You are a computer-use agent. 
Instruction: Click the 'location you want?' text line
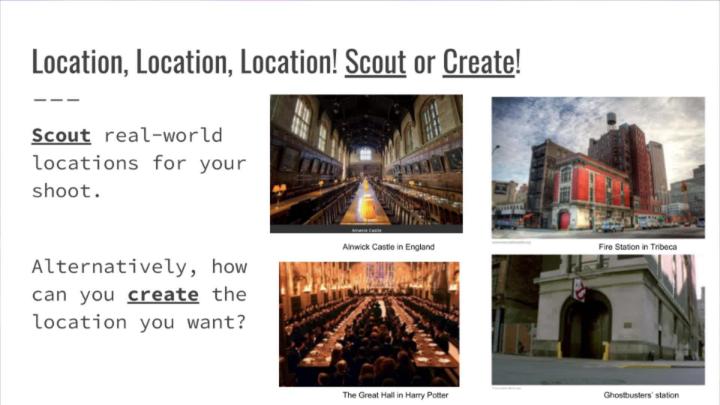(x=139, y=322)
